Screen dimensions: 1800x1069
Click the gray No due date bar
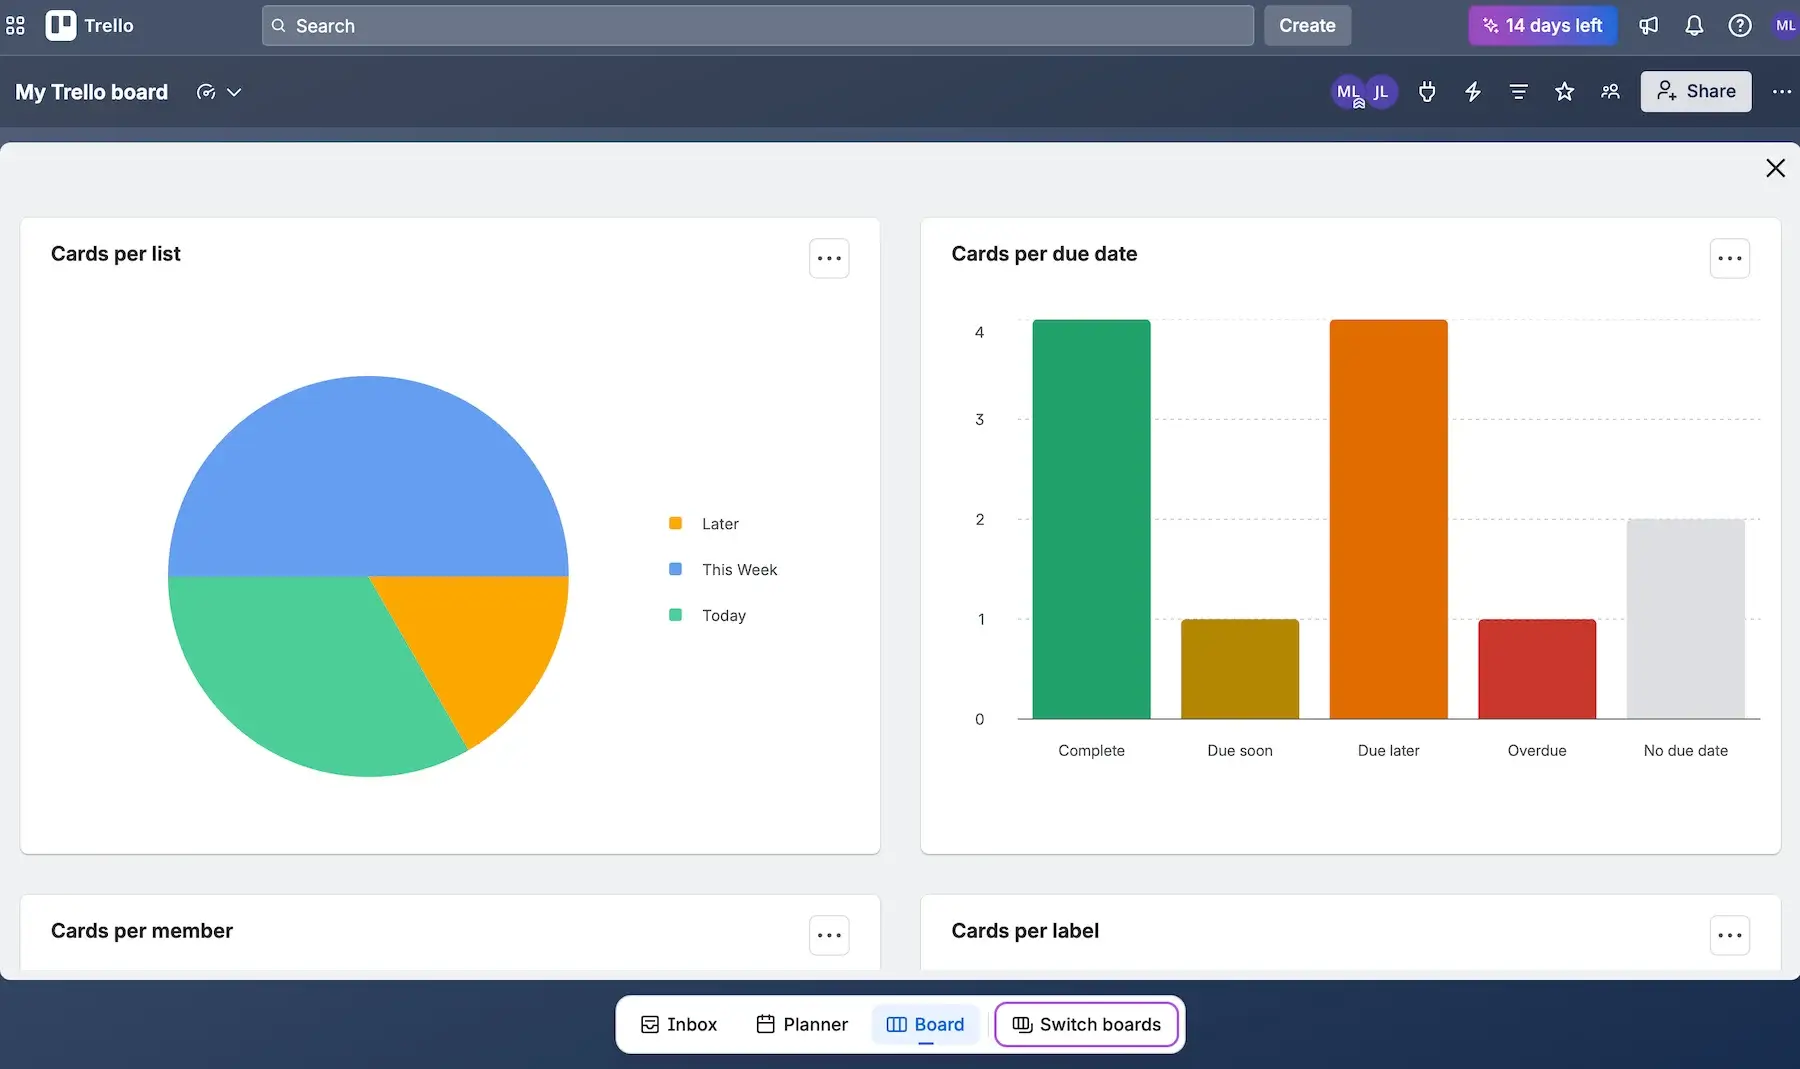(1685, 619)
